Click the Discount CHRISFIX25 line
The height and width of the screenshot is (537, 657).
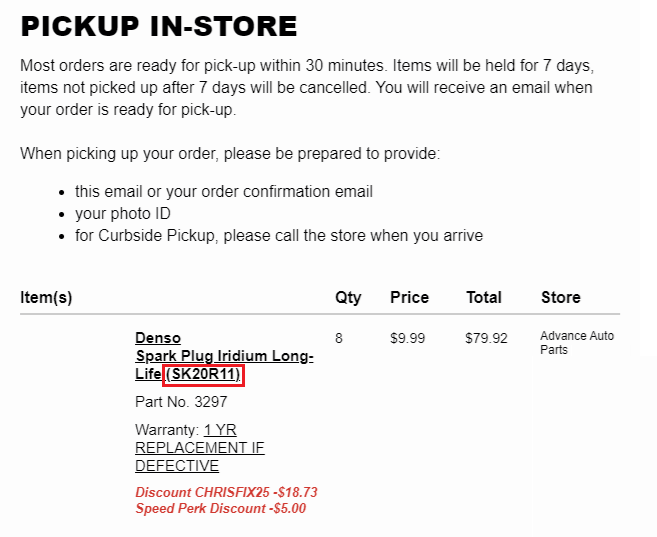(226, 492)
